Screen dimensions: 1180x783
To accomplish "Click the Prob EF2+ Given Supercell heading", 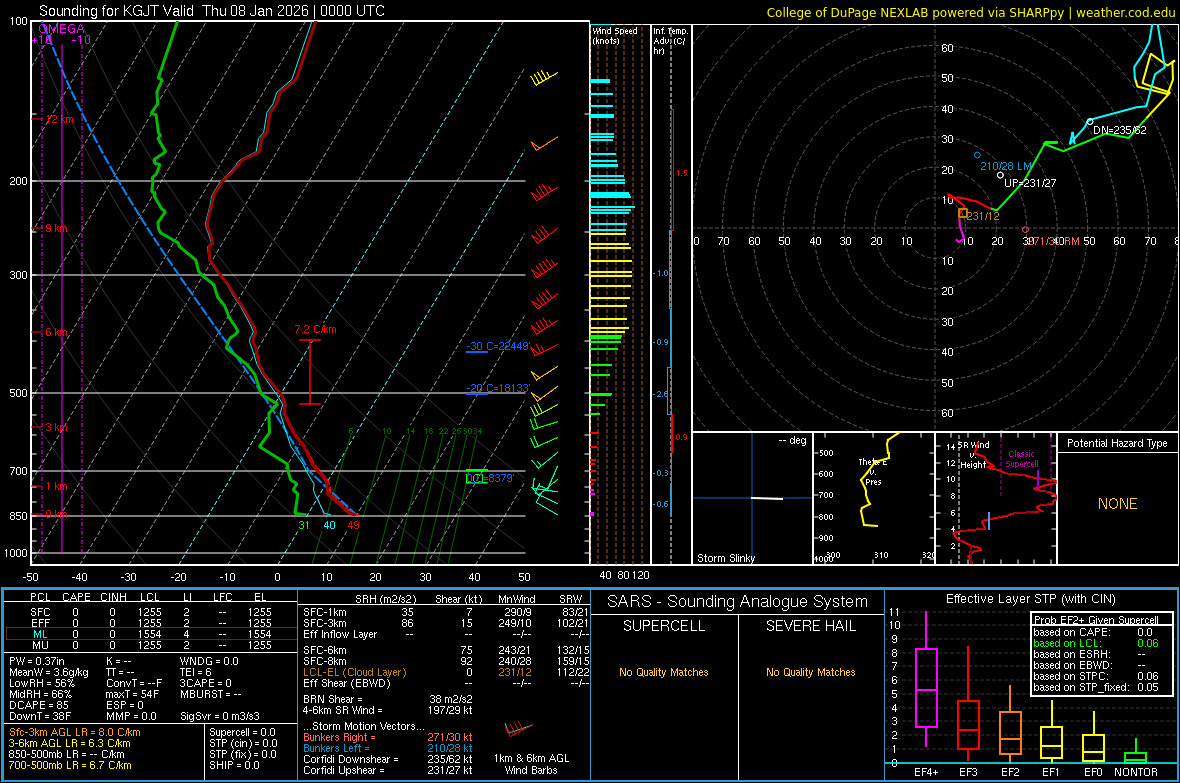I will click(x=1096, y=620).
